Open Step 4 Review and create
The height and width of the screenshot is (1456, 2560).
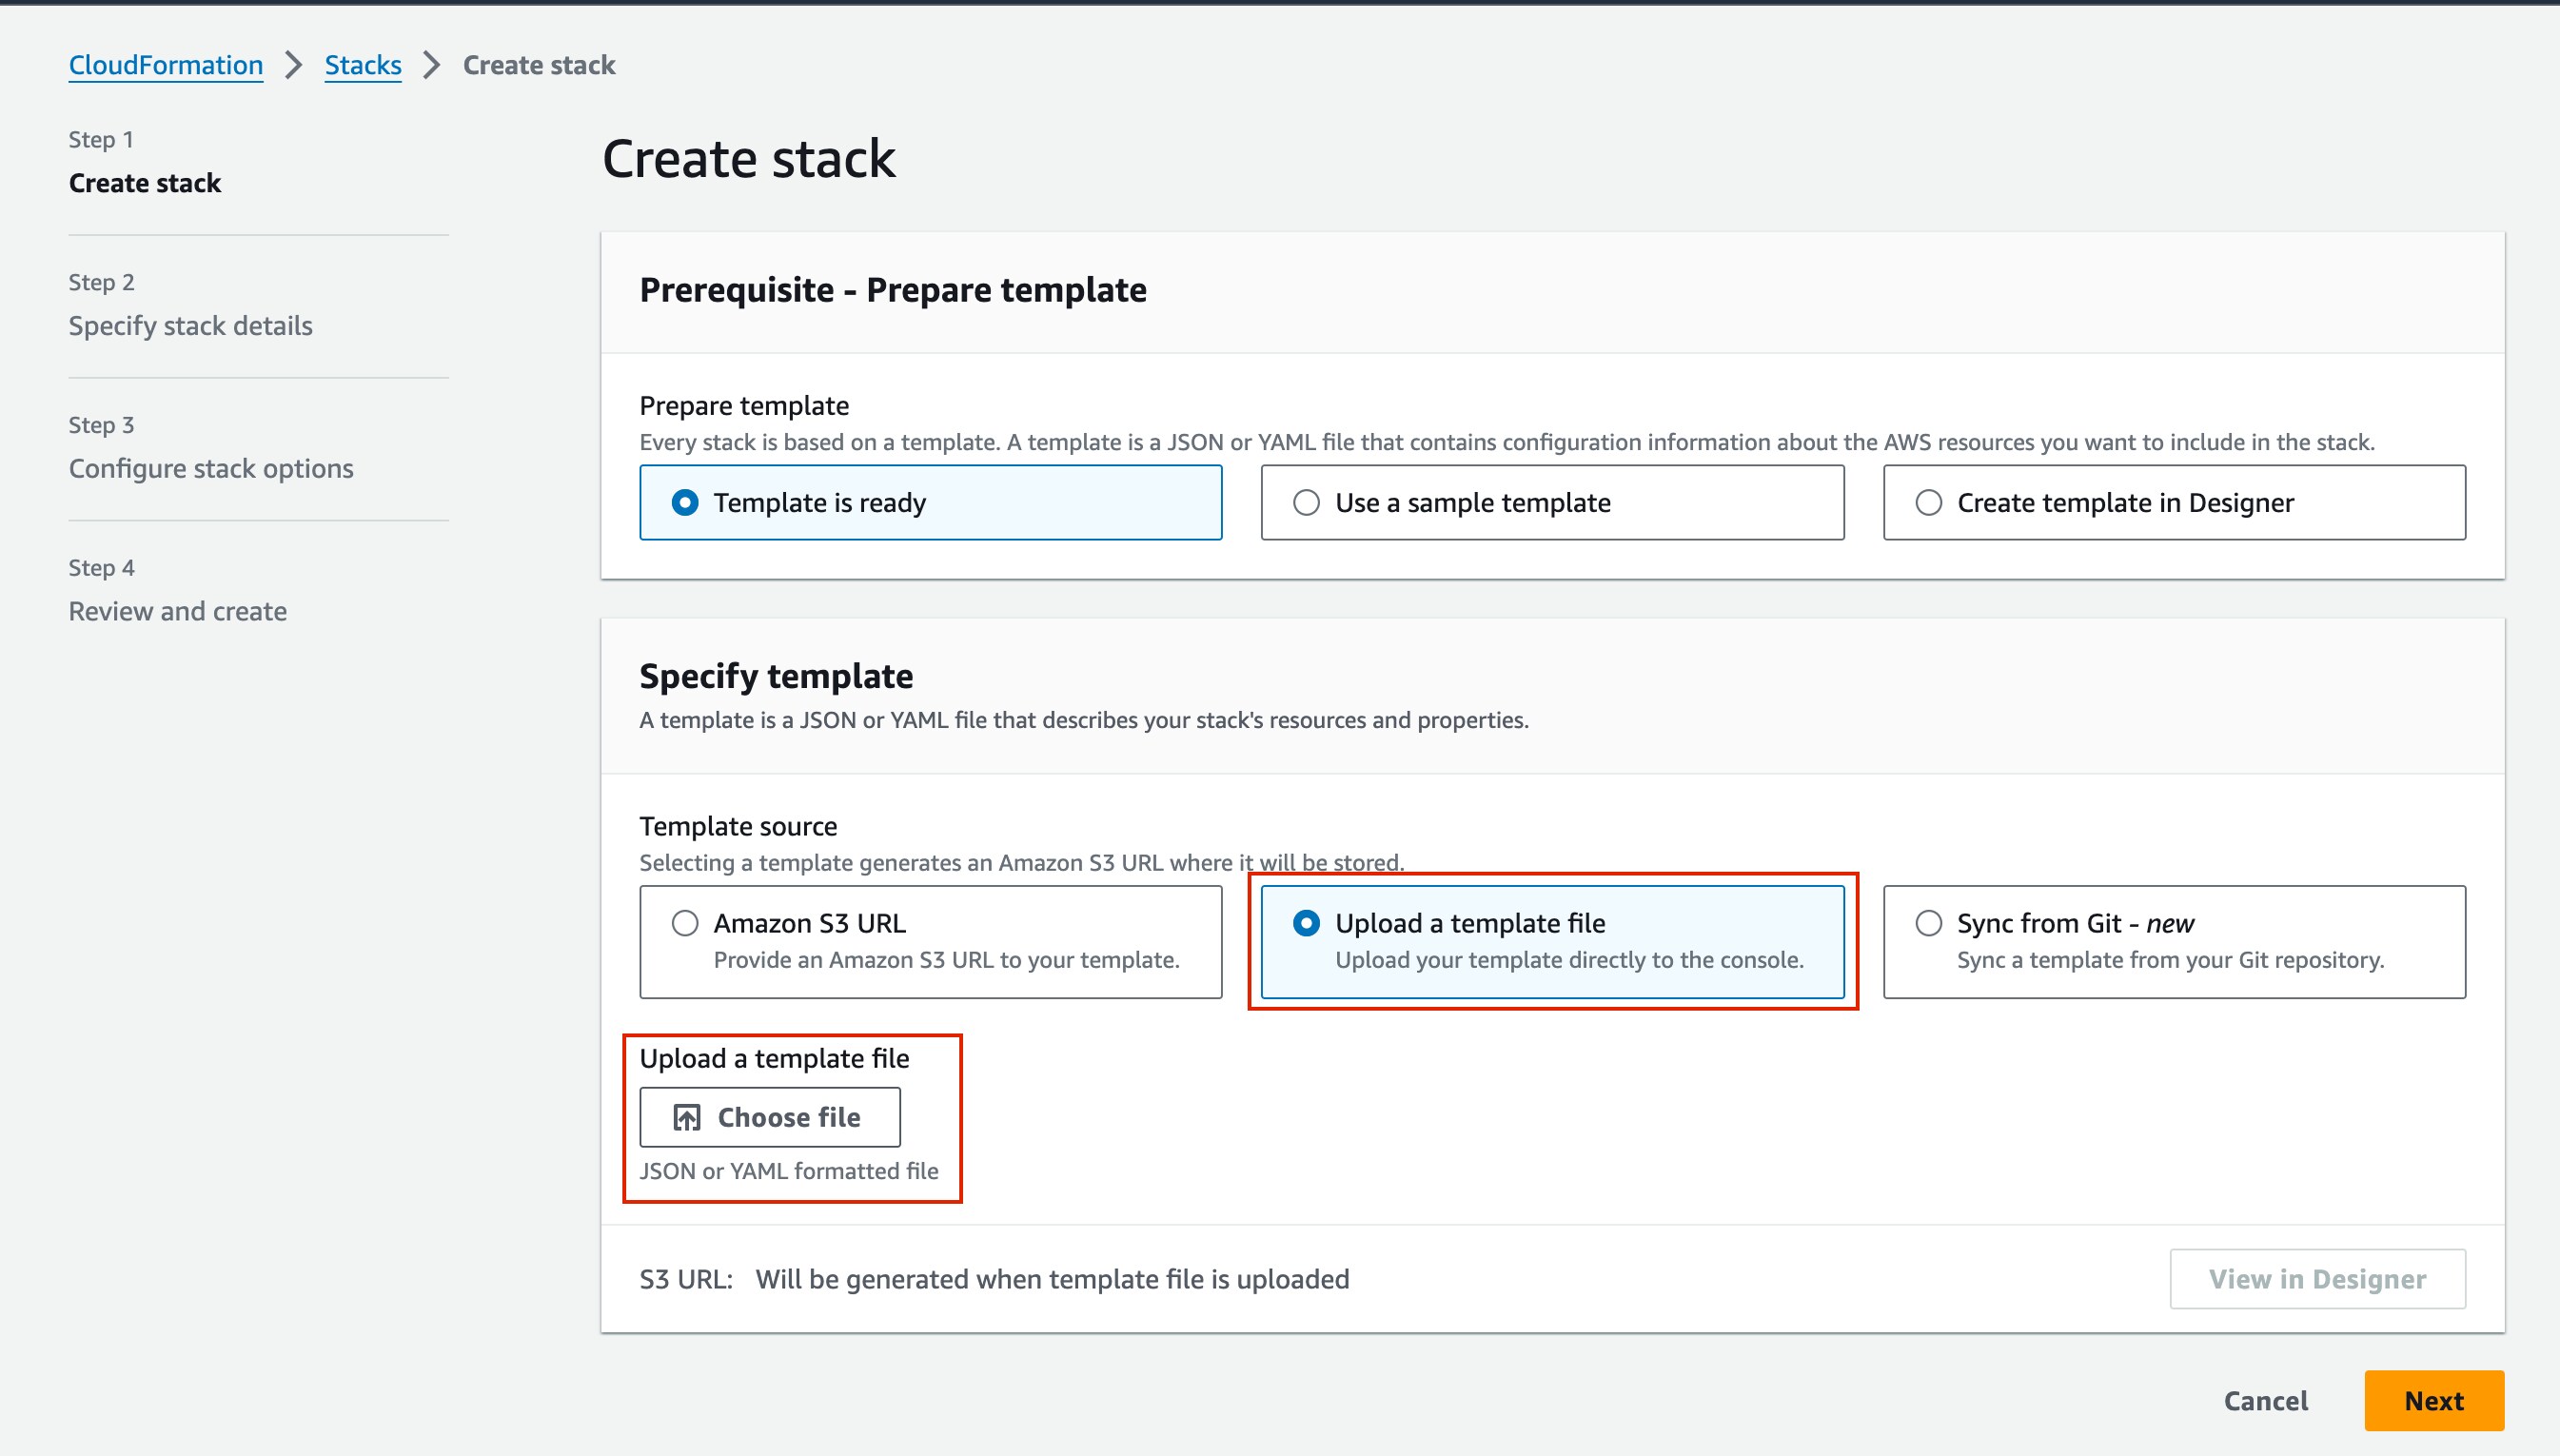pyautogui.click(x=178, y=611)
